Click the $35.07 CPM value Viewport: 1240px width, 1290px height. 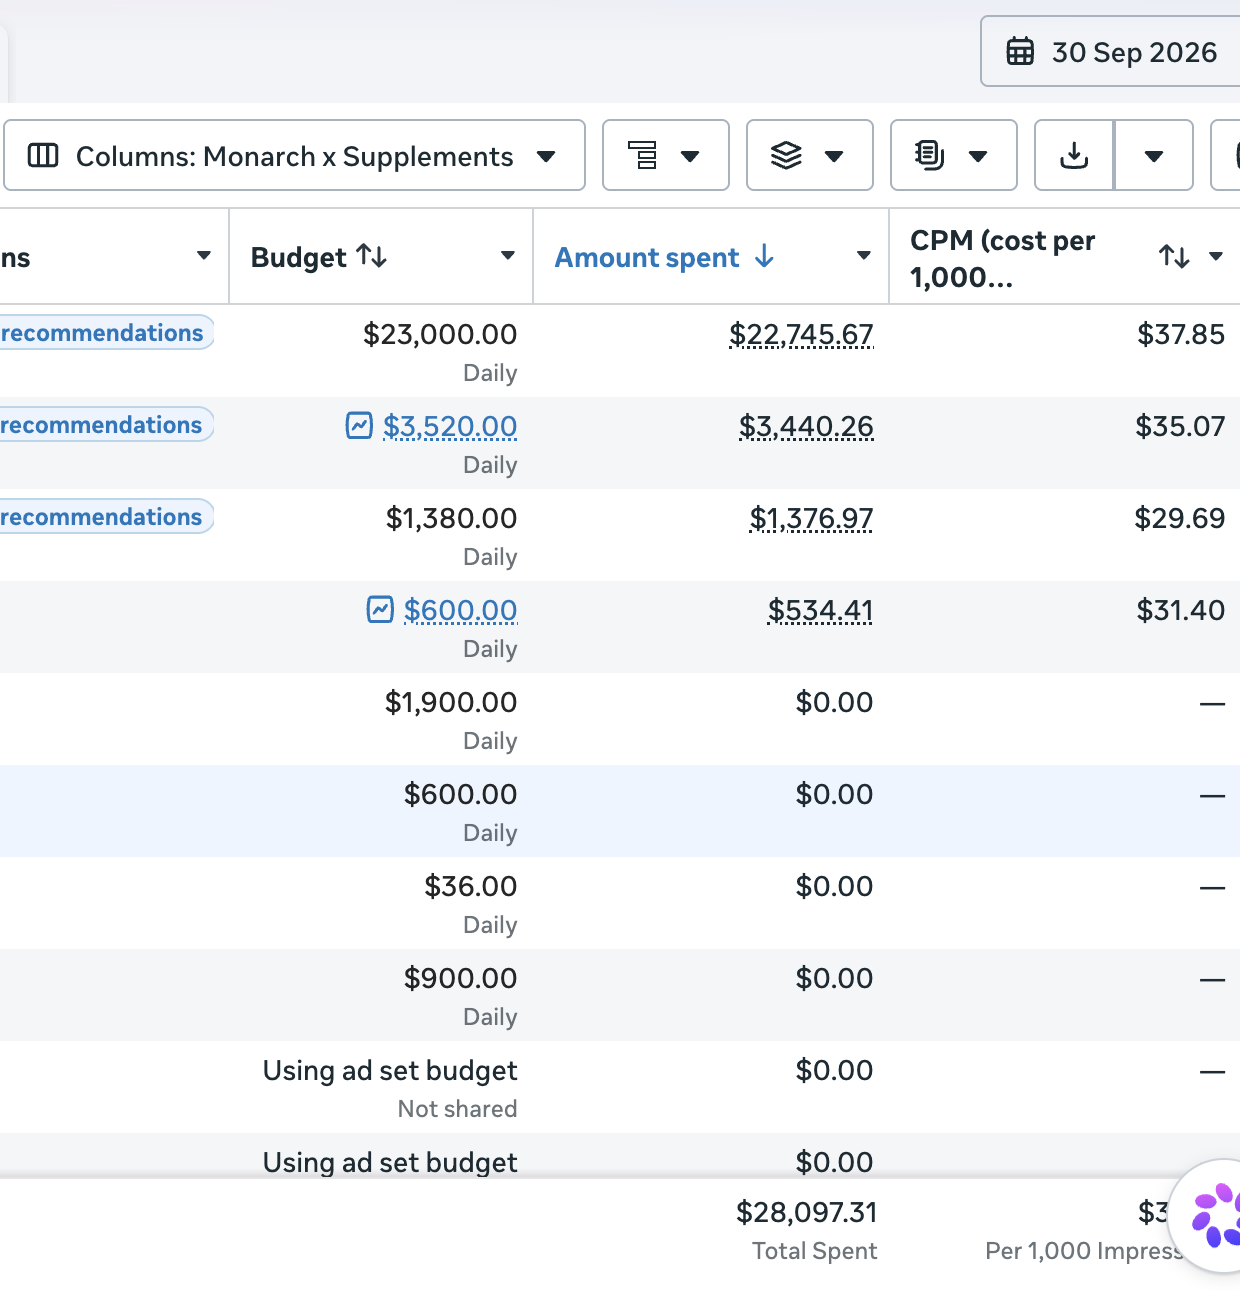pos(1180,426)
